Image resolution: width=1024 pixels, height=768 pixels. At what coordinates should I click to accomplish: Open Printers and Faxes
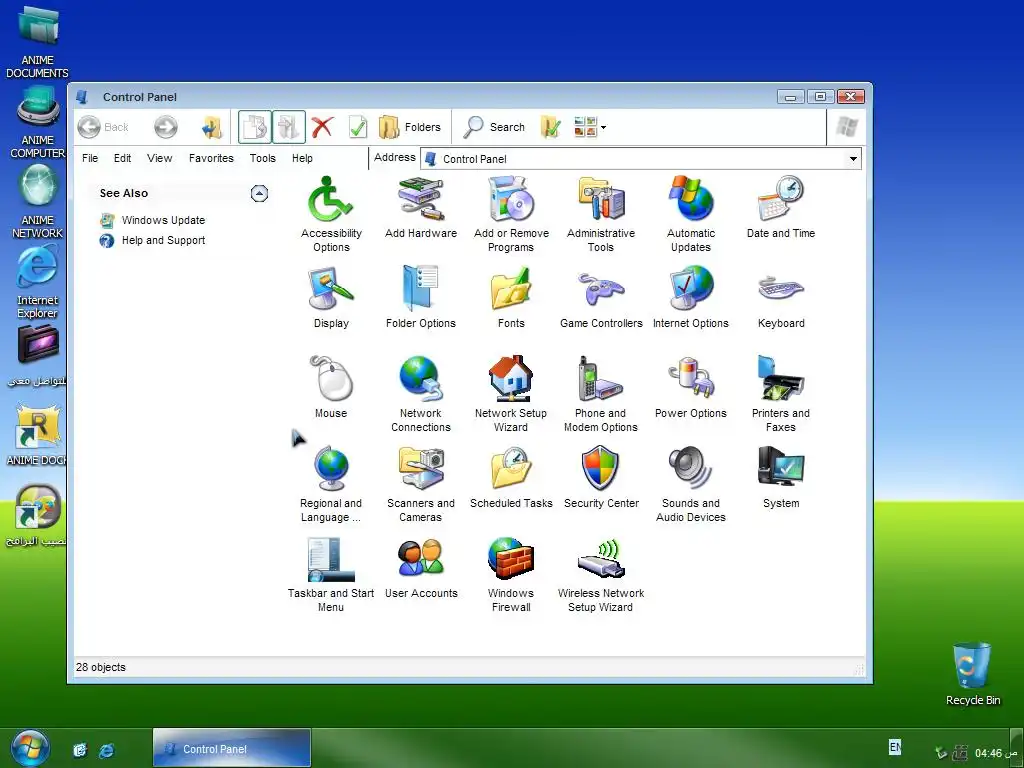[781, 394]
